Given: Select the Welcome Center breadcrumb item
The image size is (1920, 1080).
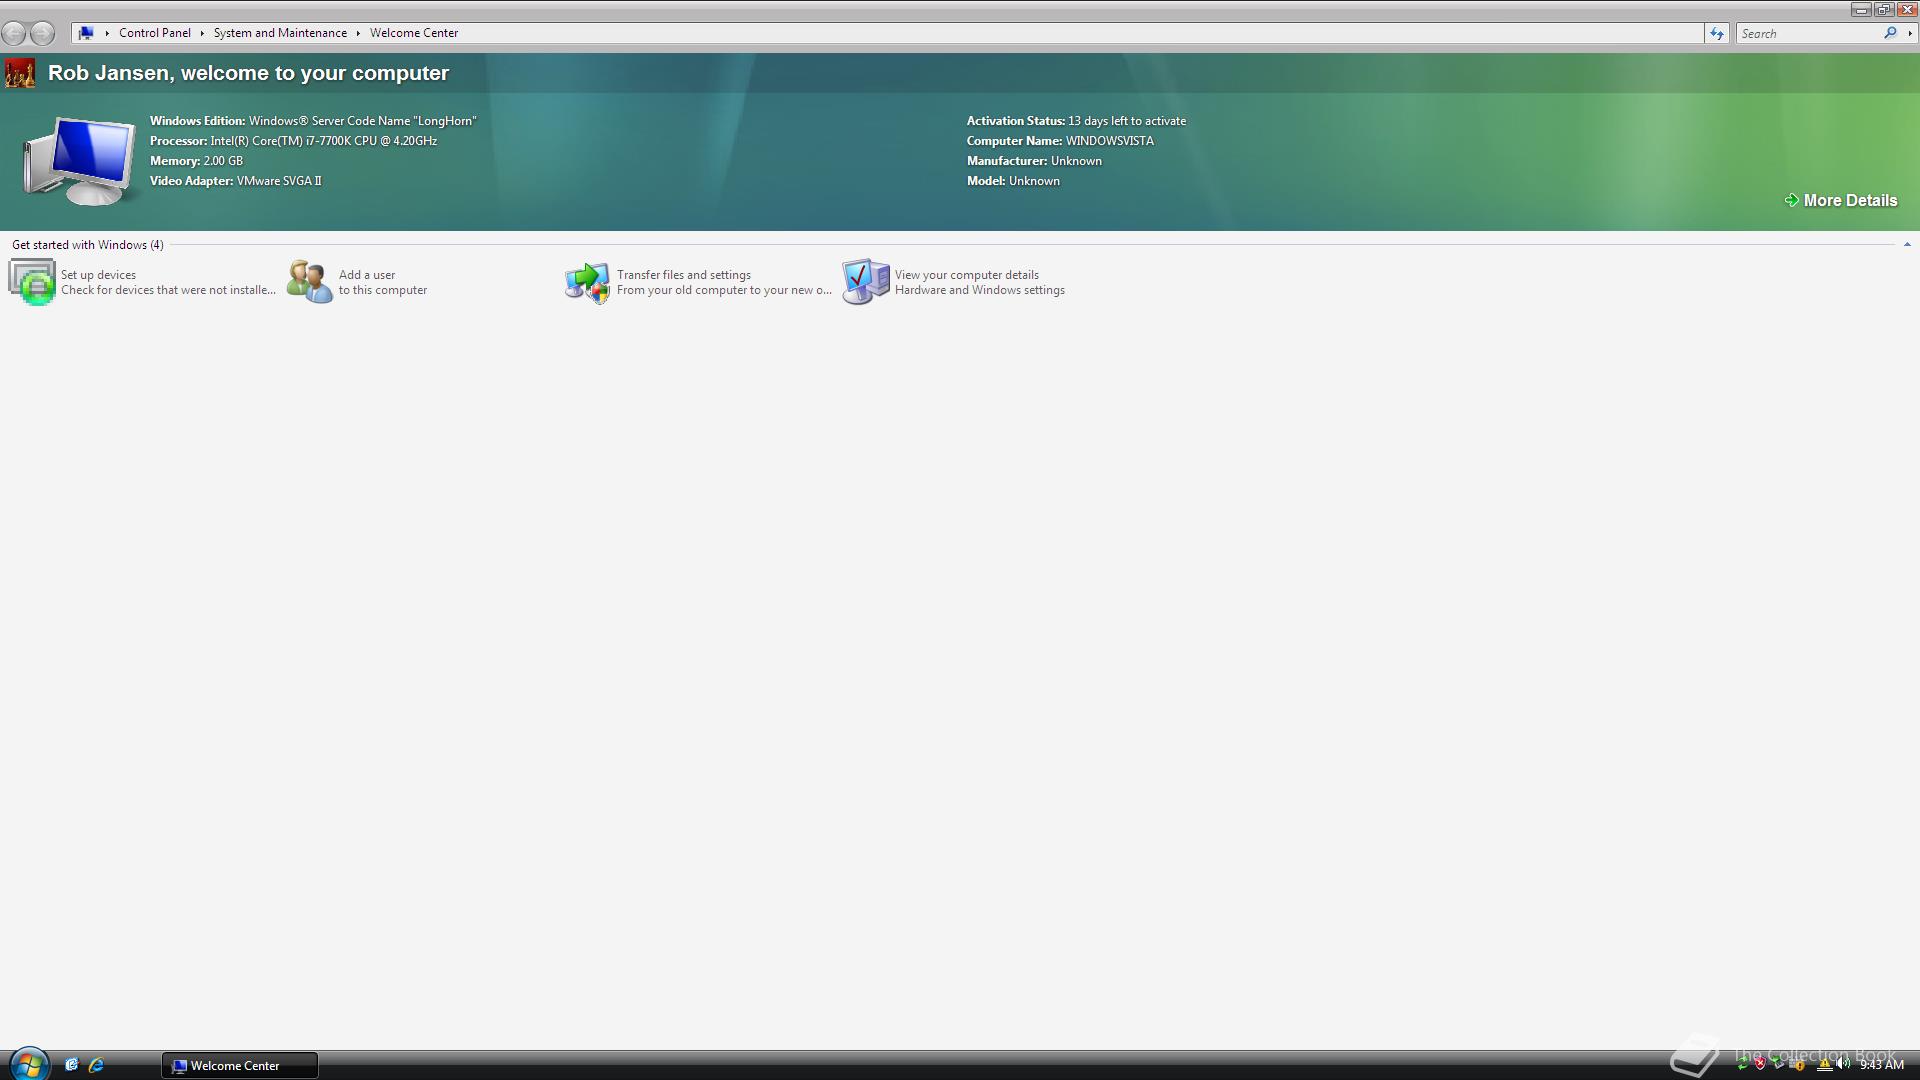Looking at the screenshot, I should (x=413, y=32).
